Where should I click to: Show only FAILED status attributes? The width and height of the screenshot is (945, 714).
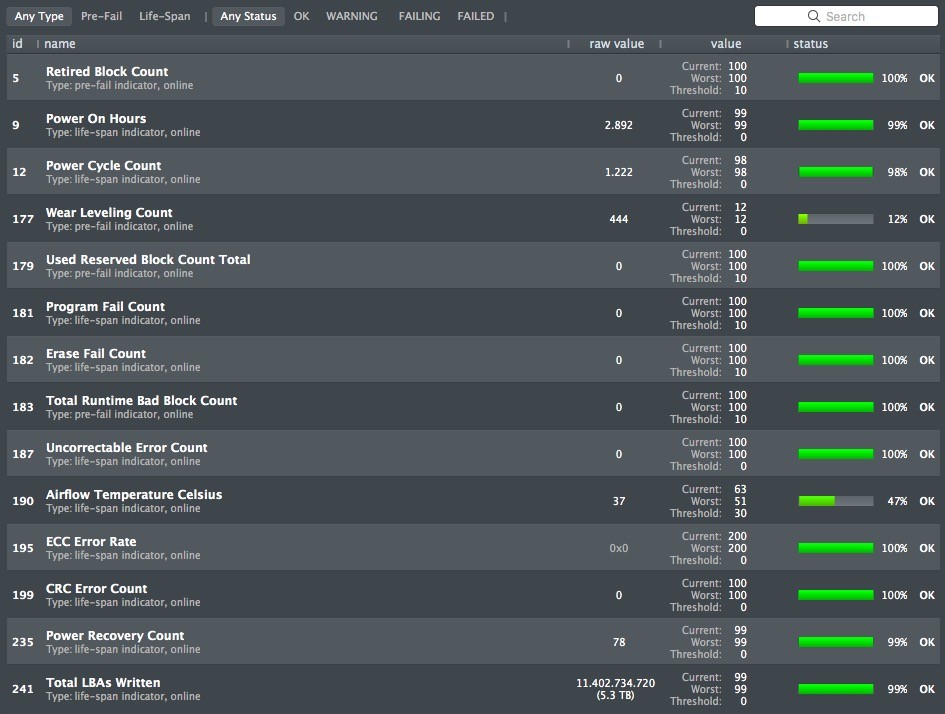pos(476,16)
